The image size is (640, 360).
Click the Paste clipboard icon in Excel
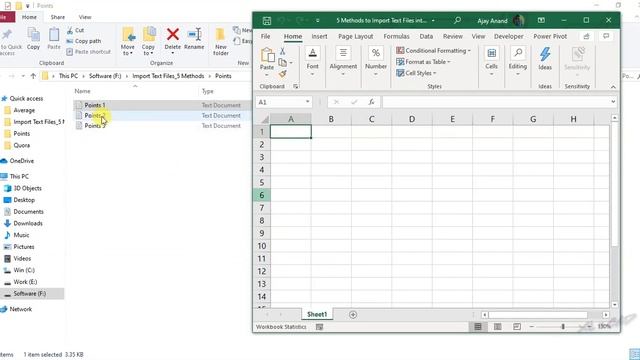(x=267, y=55)
